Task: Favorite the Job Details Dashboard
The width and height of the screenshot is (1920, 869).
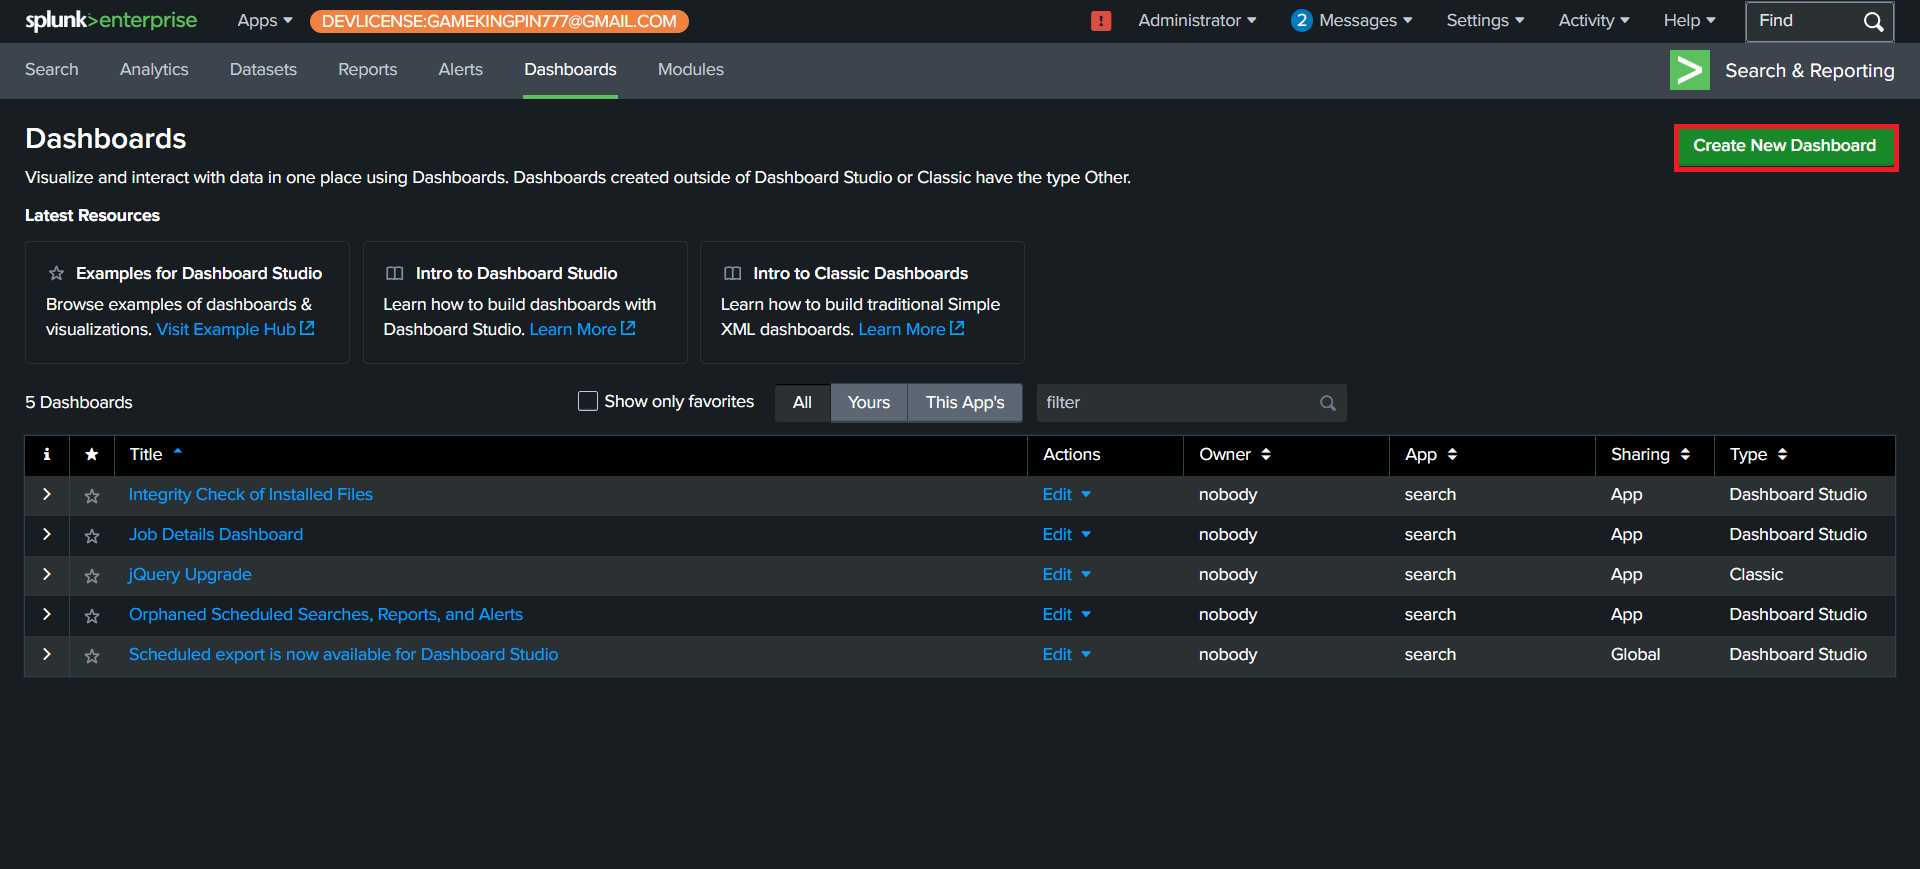Action: point(92,536)
